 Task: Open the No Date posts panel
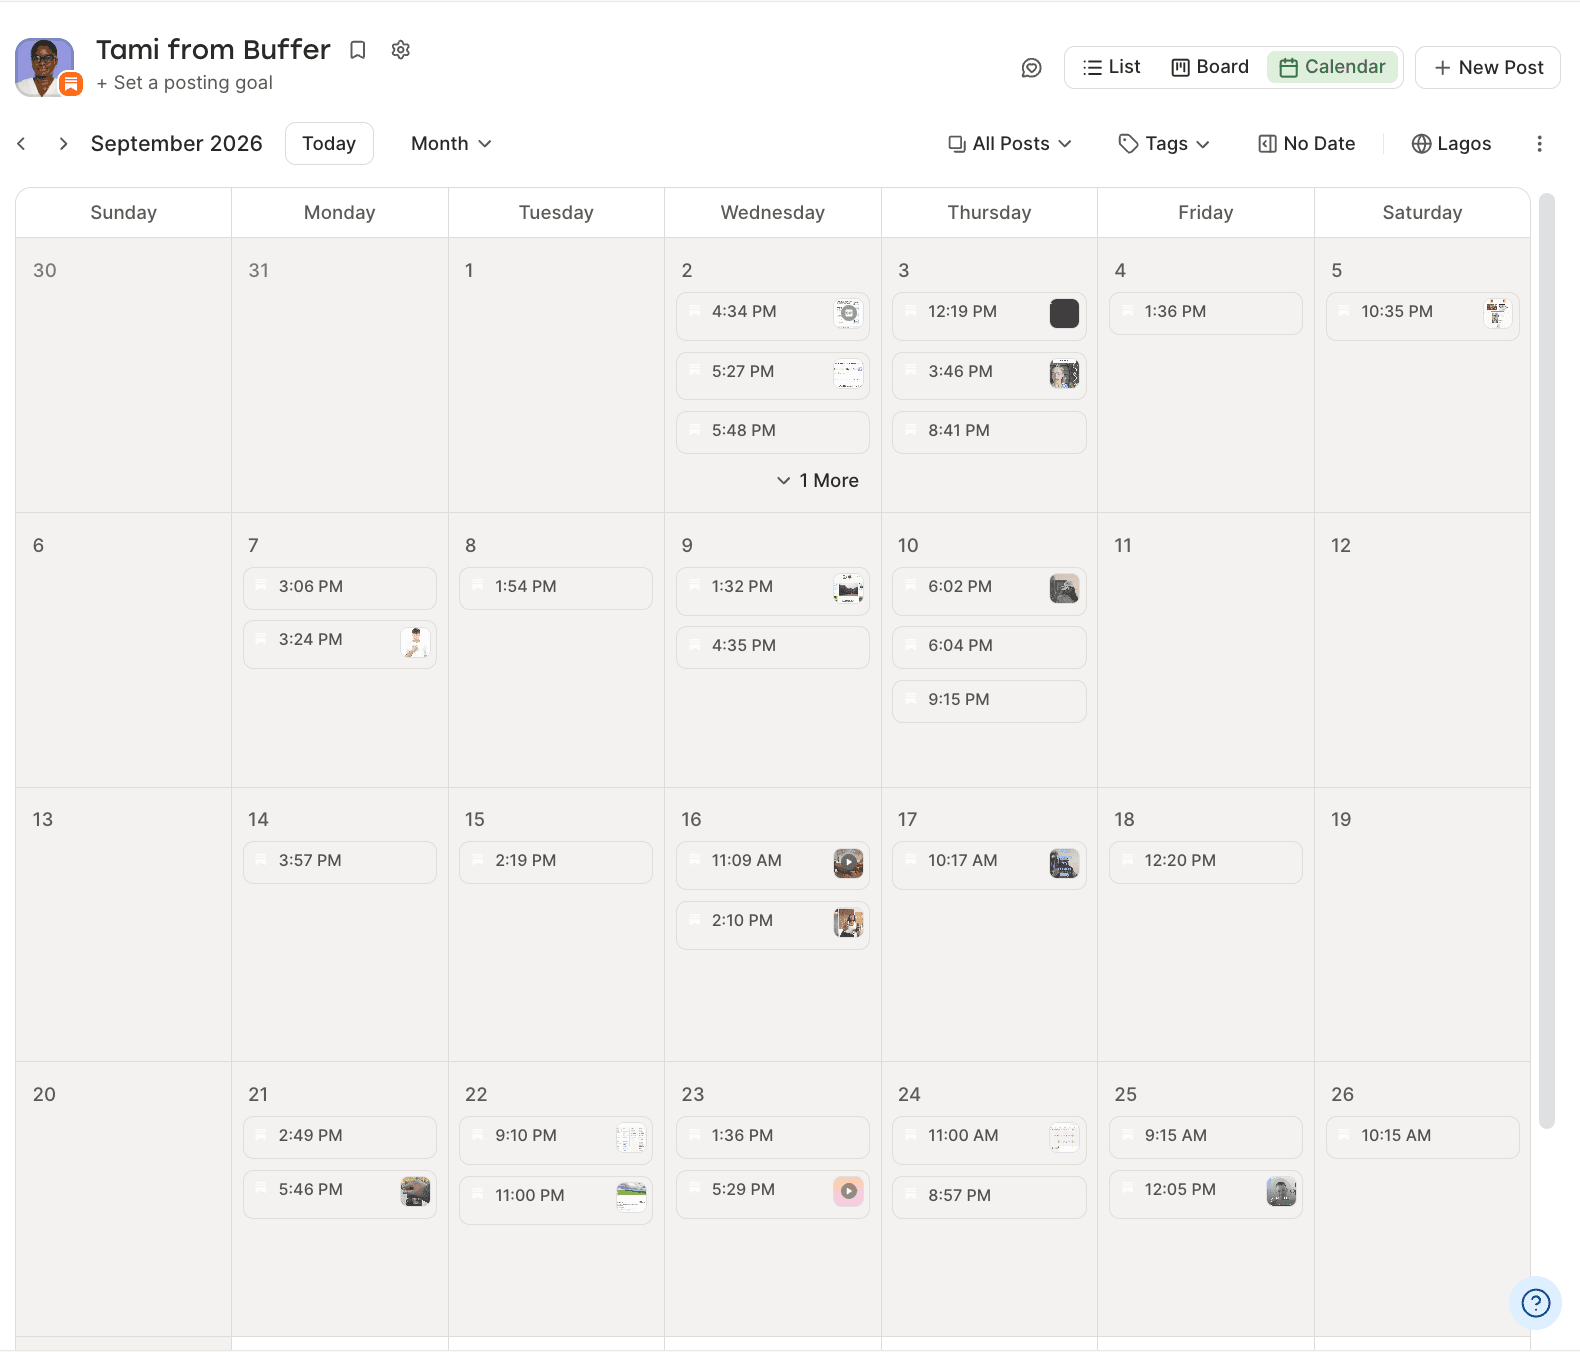[1306, 144]
